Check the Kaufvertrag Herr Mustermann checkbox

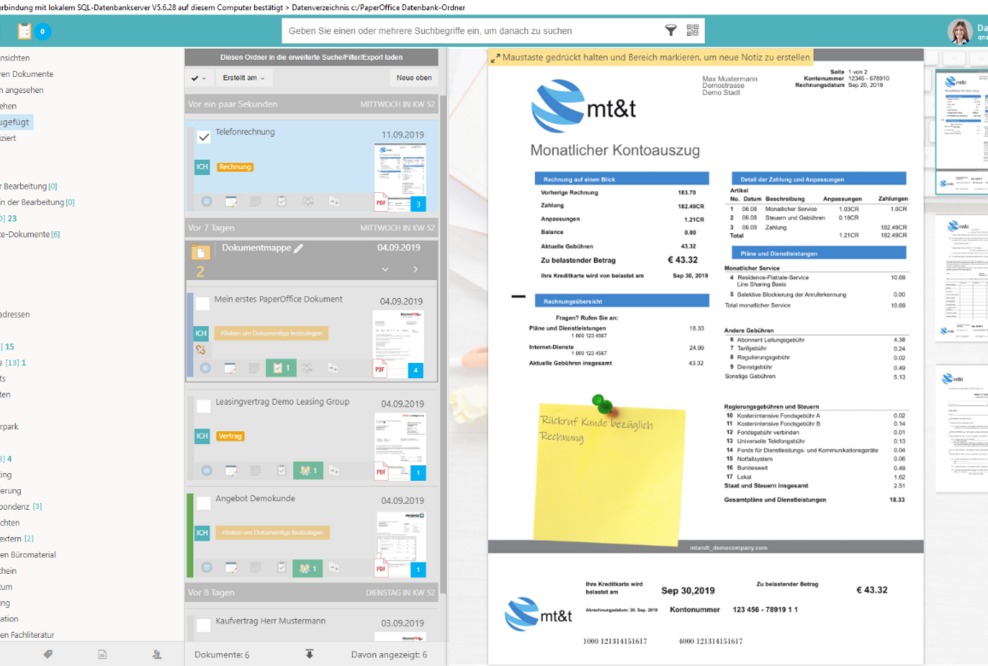coord(206,623)
